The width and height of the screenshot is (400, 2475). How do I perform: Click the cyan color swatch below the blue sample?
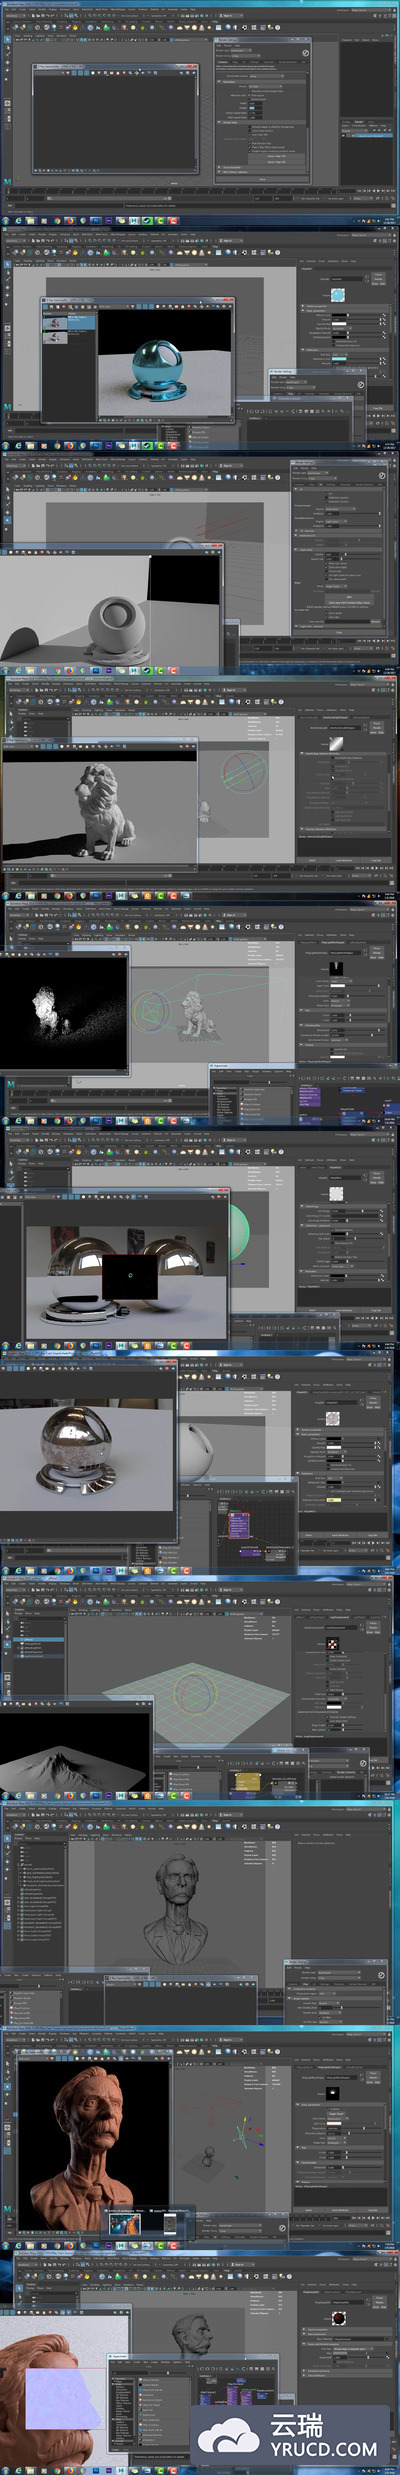(339, 357)
